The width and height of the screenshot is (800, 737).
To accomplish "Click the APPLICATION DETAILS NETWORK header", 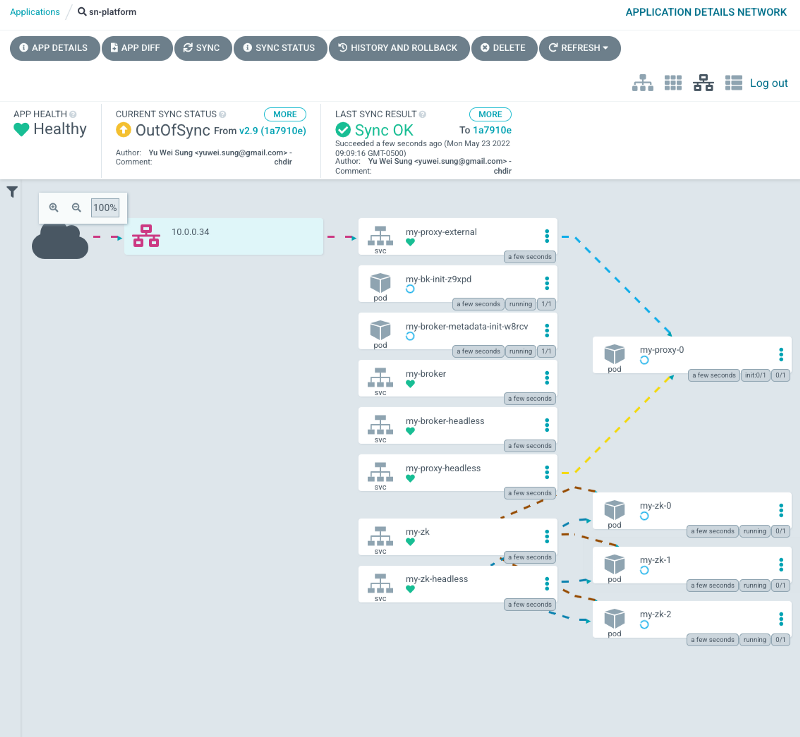I will (705, 12).
